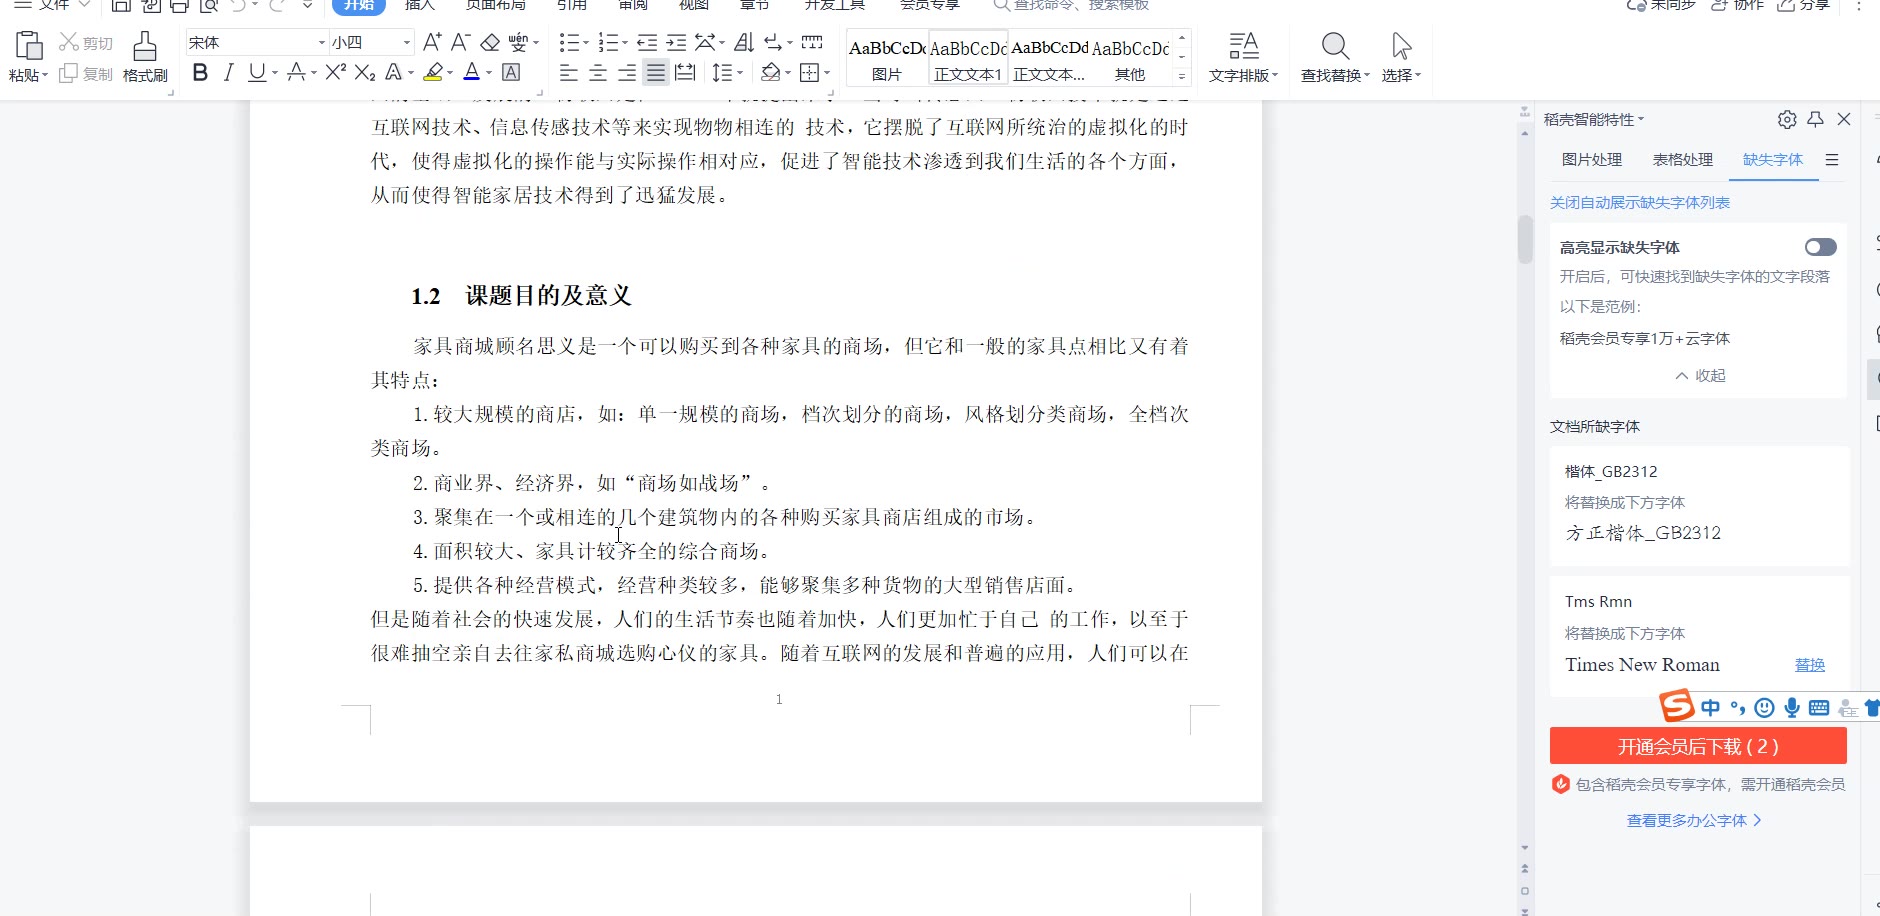Click the Paste clipboard icon
Image resolution: width=1880 pixels, height=916 pixels.
coord(29,46)
